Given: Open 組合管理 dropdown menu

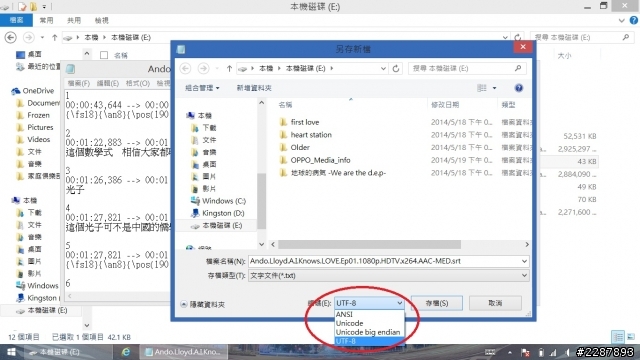Looking at the screenshot, I should coord(202,88).
